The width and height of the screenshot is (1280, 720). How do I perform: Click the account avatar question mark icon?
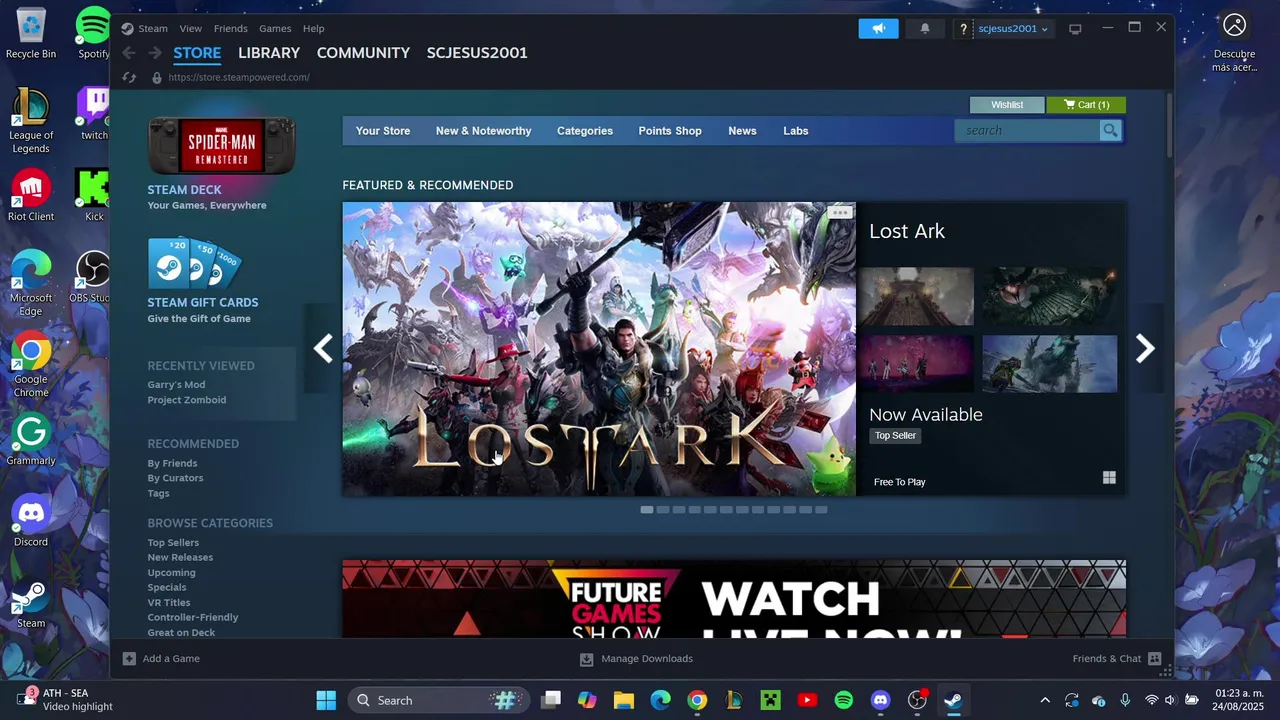[x=963, y=29]
